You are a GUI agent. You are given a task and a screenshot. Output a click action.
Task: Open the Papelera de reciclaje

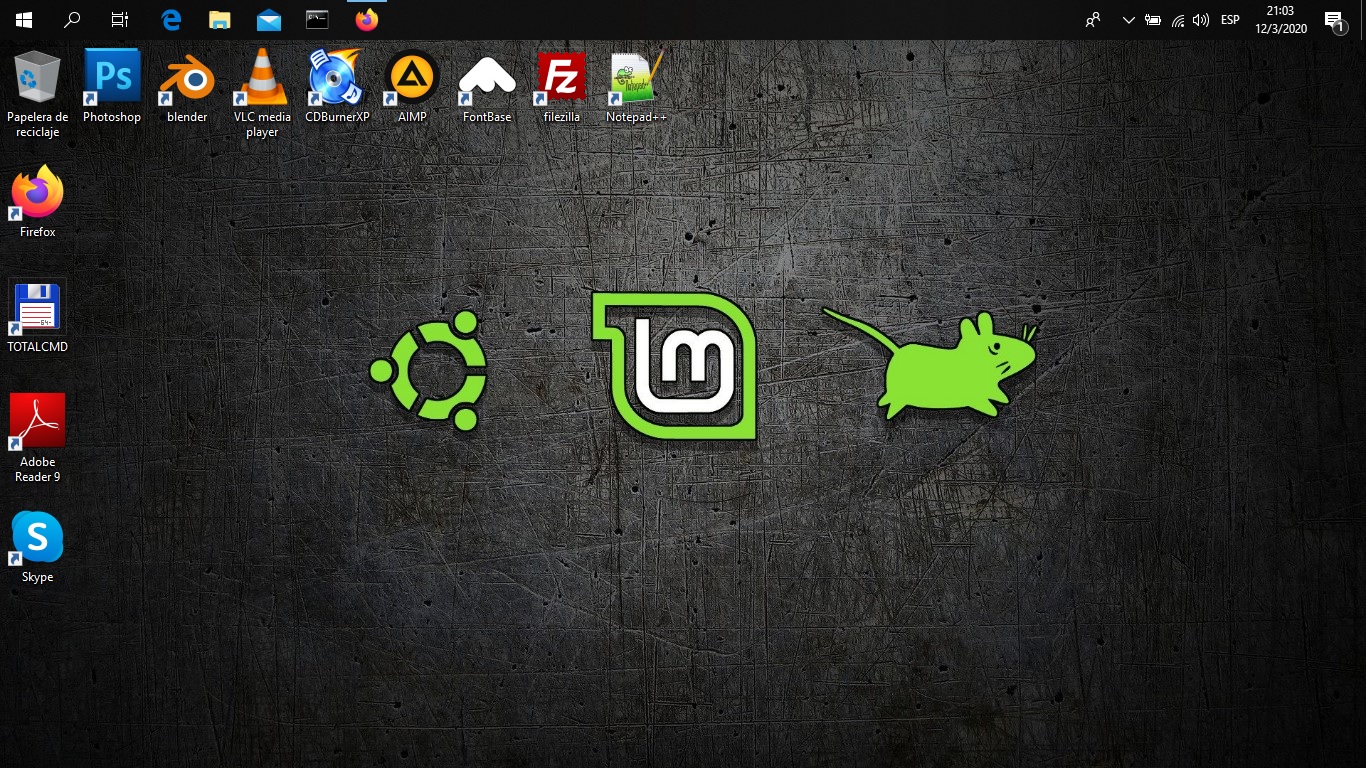pyautogui.click(x=37, y=75)
